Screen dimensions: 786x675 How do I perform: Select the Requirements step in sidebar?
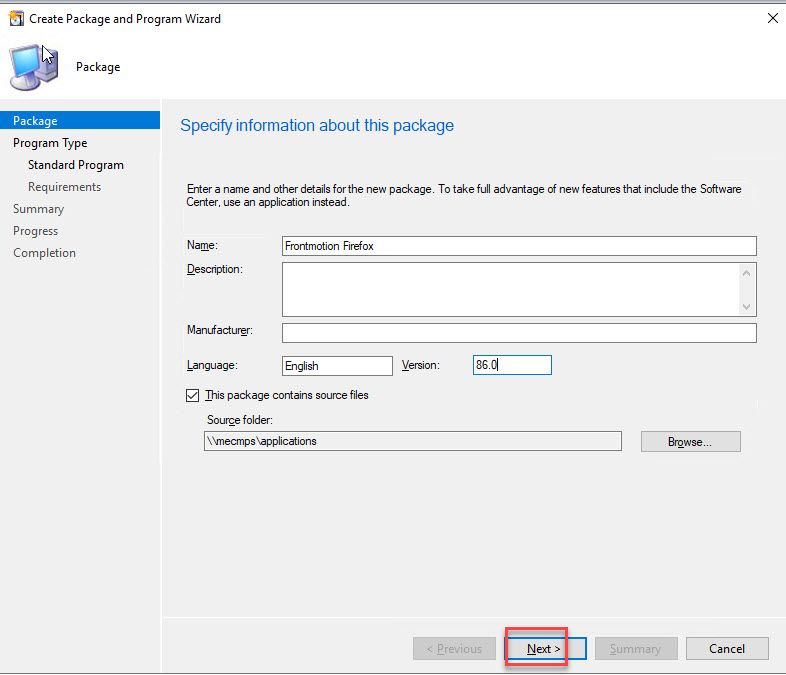coord(64,187)
